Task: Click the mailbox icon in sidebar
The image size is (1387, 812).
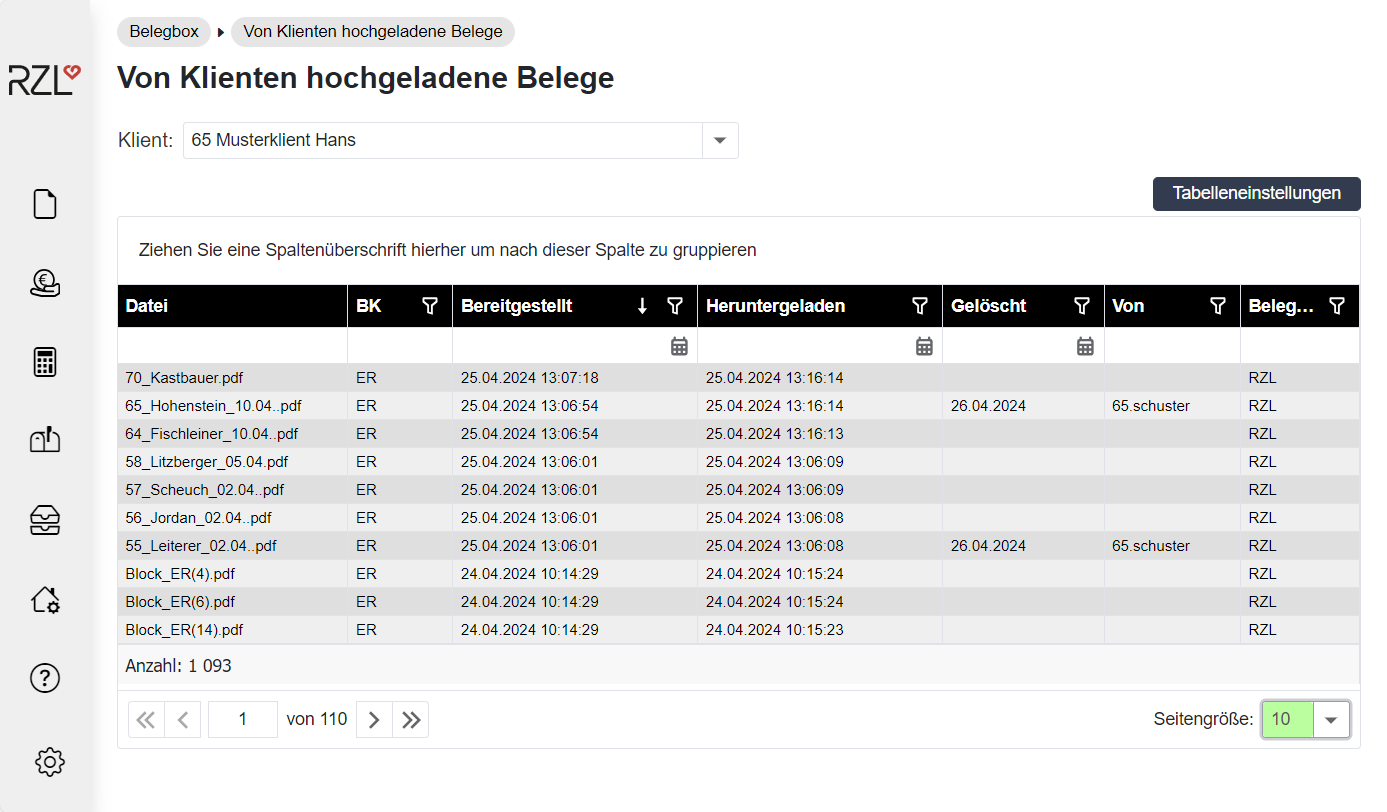Action: (x=46, y=440)
